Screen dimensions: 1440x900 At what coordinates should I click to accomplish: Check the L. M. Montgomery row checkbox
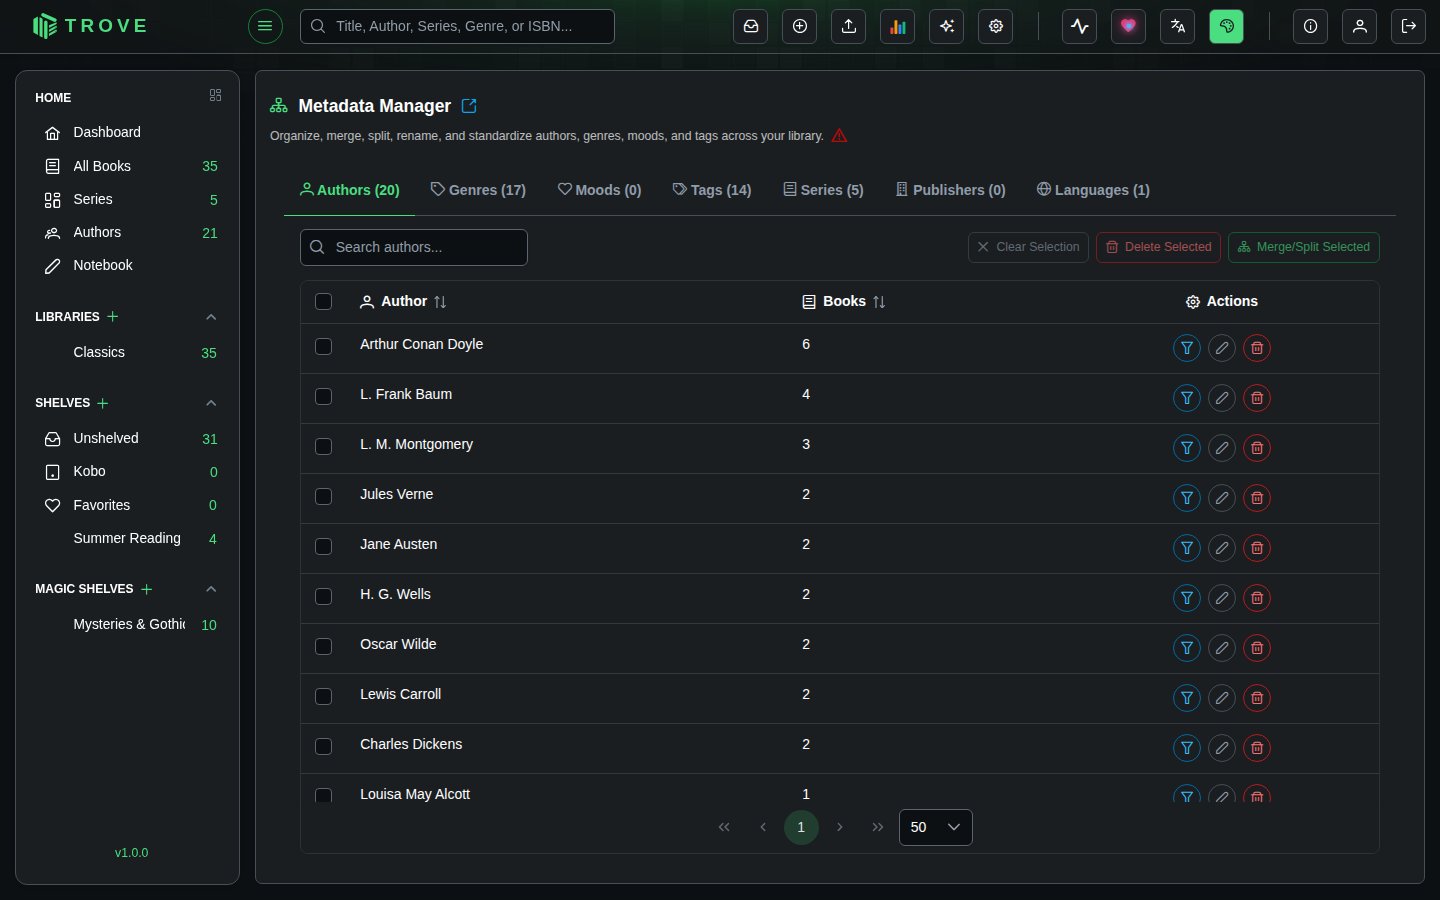coord(323,446)
